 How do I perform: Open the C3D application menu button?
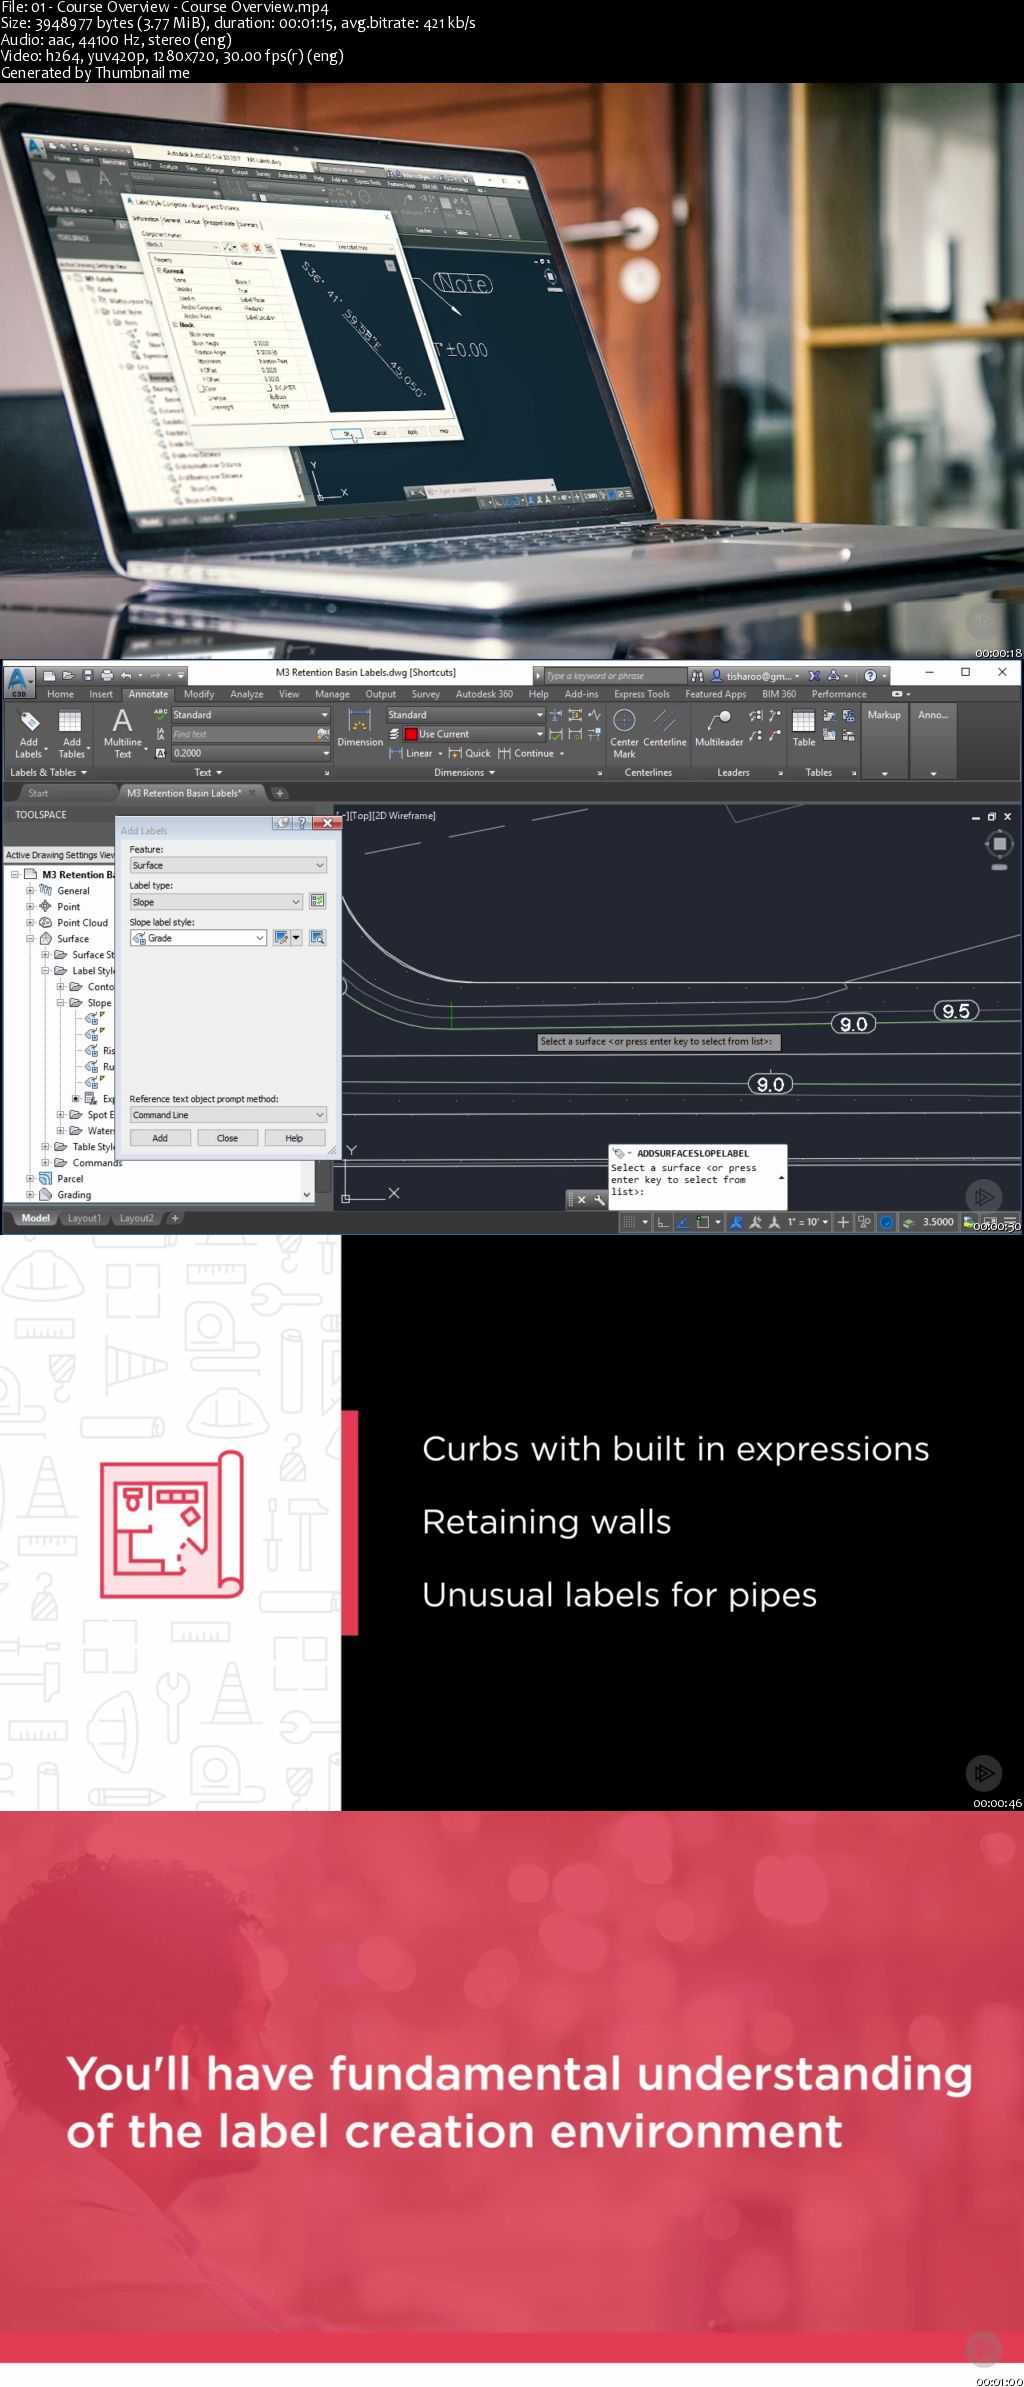pyautogui.click(x=18, y=682)
